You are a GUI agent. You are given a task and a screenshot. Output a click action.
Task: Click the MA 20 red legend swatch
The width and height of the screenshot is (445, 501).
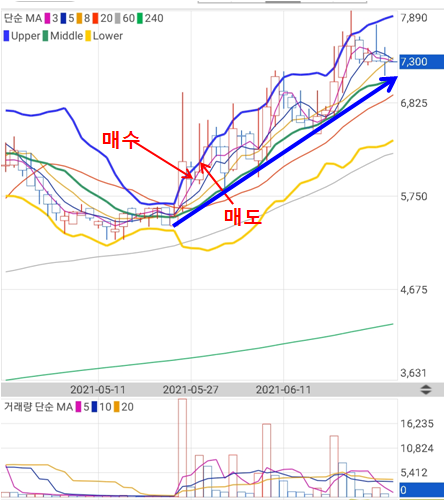[95, 18]
